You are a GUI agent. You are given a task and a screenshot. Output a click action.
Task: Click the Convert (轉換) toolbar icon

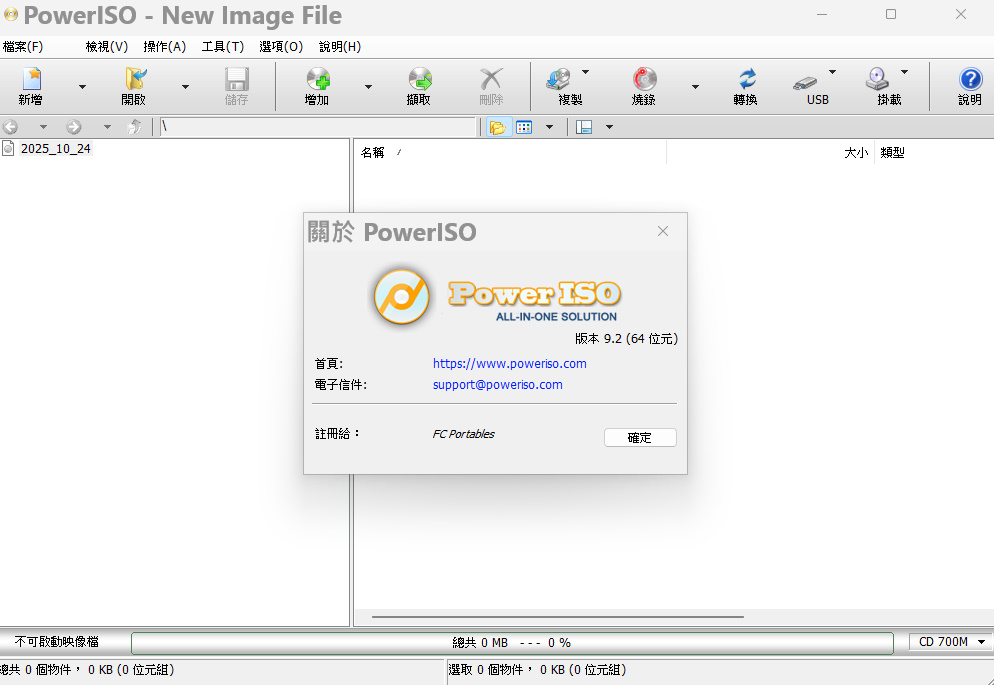point(746,80)
